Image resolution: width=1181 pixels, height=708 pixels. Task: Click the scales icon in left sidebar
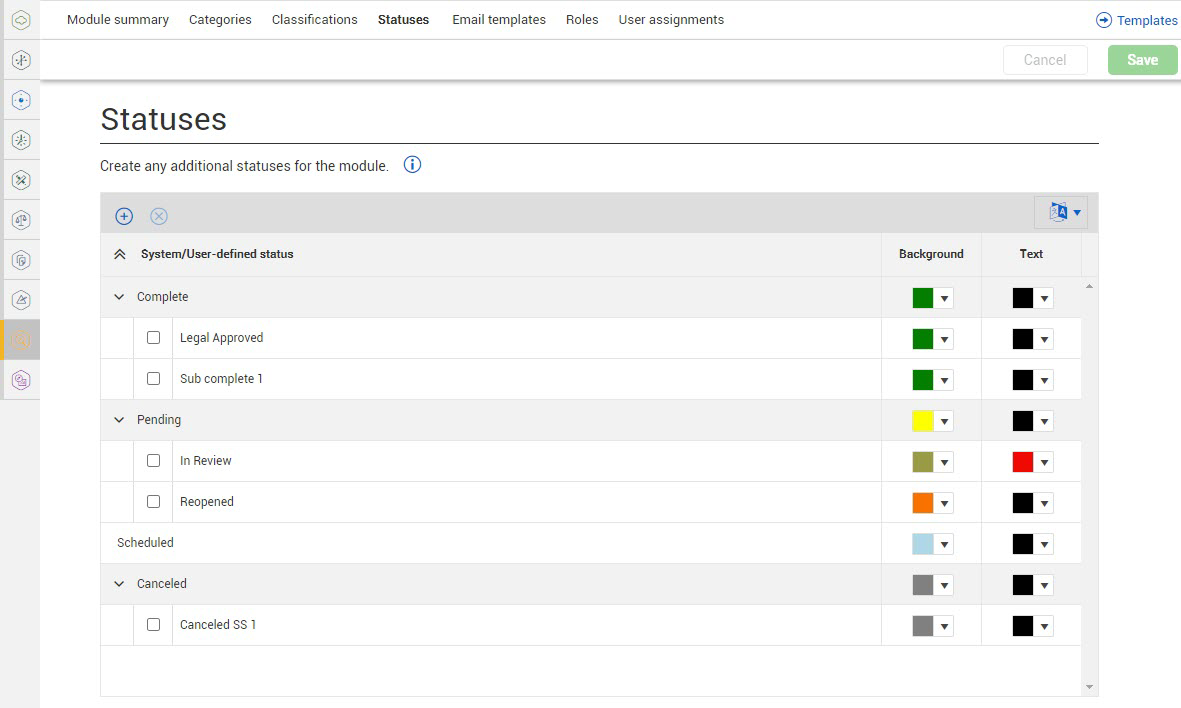21,219
